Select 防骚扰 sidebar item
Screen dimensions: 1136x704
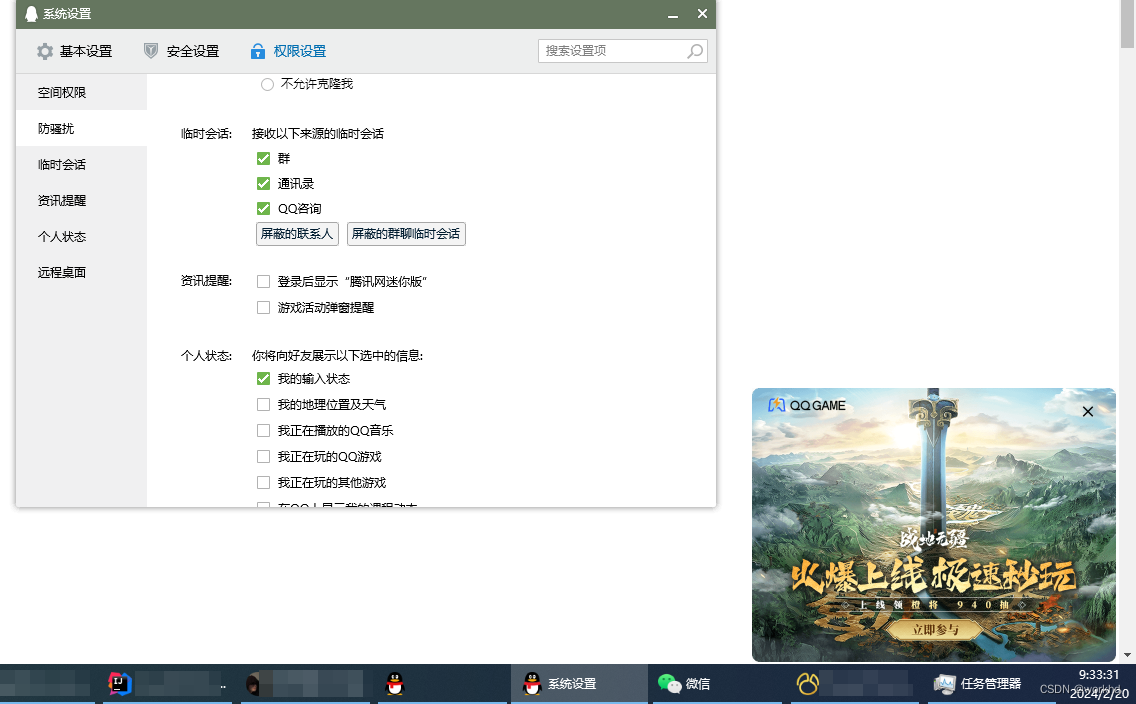pyautogui.click(x=81, y=128)
